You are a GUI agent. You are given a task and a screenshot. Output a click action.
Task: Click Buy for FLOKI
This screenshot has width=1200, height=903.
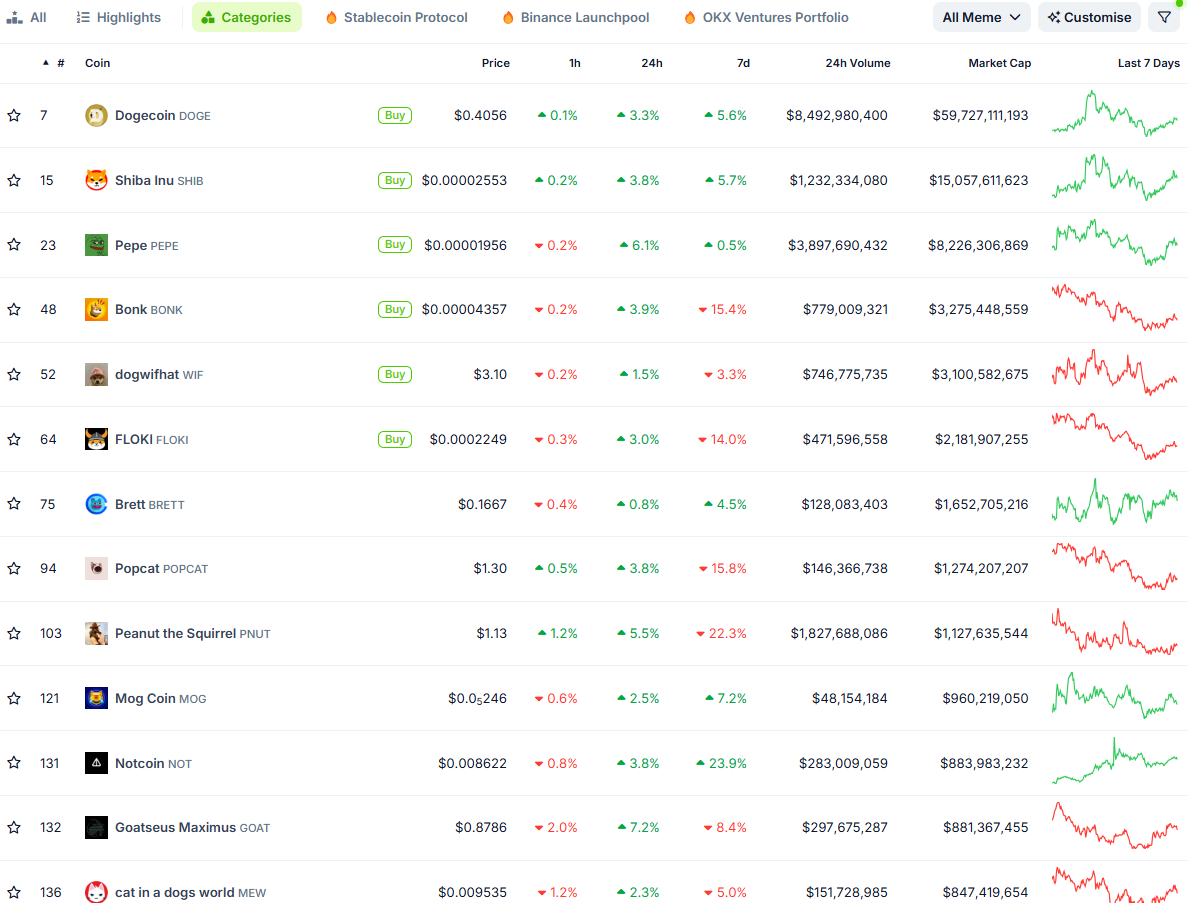pos(395,438)
